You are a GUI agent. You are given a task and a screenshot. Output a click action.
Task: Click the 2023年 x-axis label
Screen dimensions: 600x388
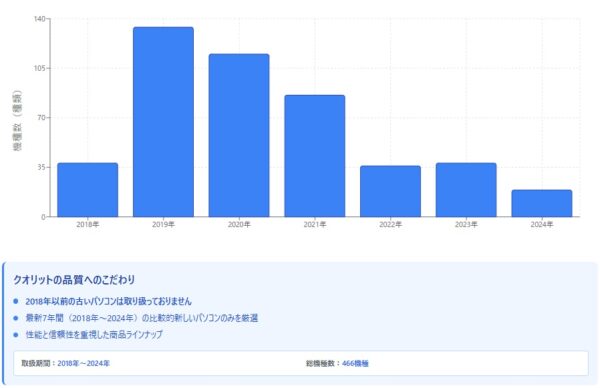(x=466, y=225)
